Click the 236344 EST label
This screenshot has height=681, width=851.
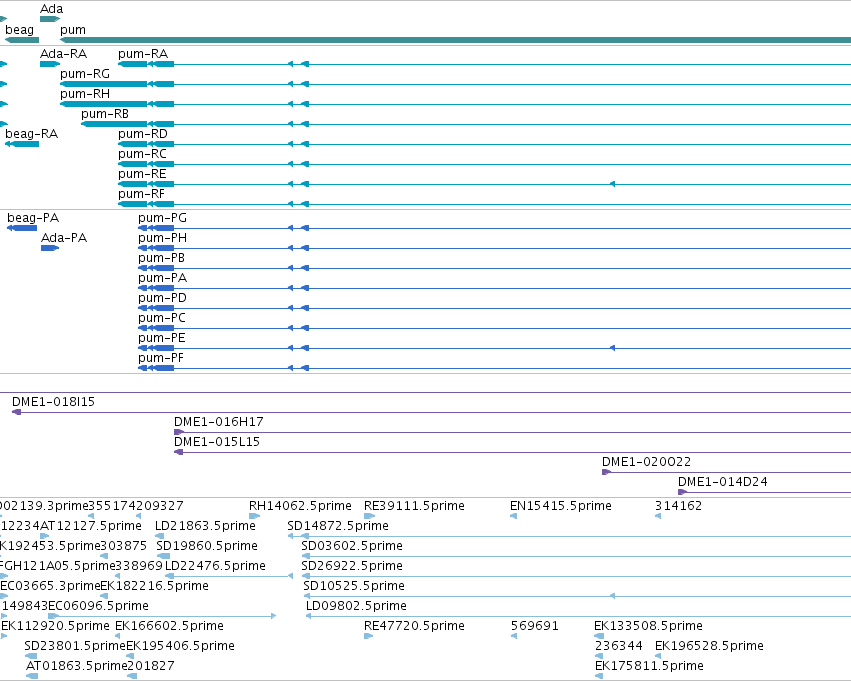(x=619, y=647)
